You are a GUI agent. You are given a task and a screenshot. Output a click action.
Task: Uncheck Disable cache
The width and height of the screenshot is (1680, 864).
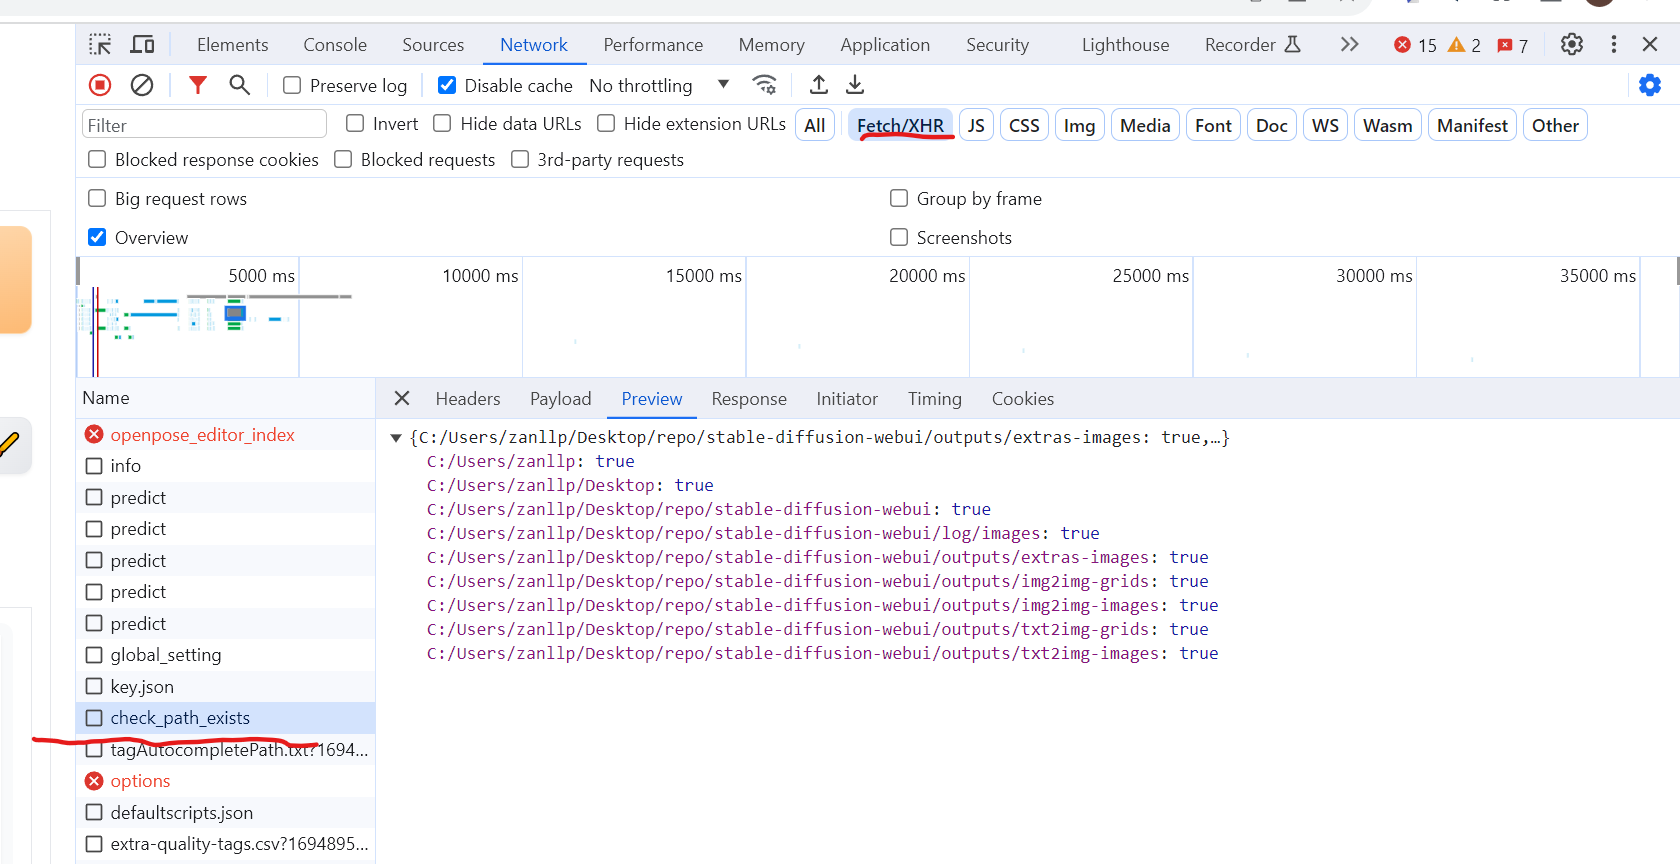(447, 86)
